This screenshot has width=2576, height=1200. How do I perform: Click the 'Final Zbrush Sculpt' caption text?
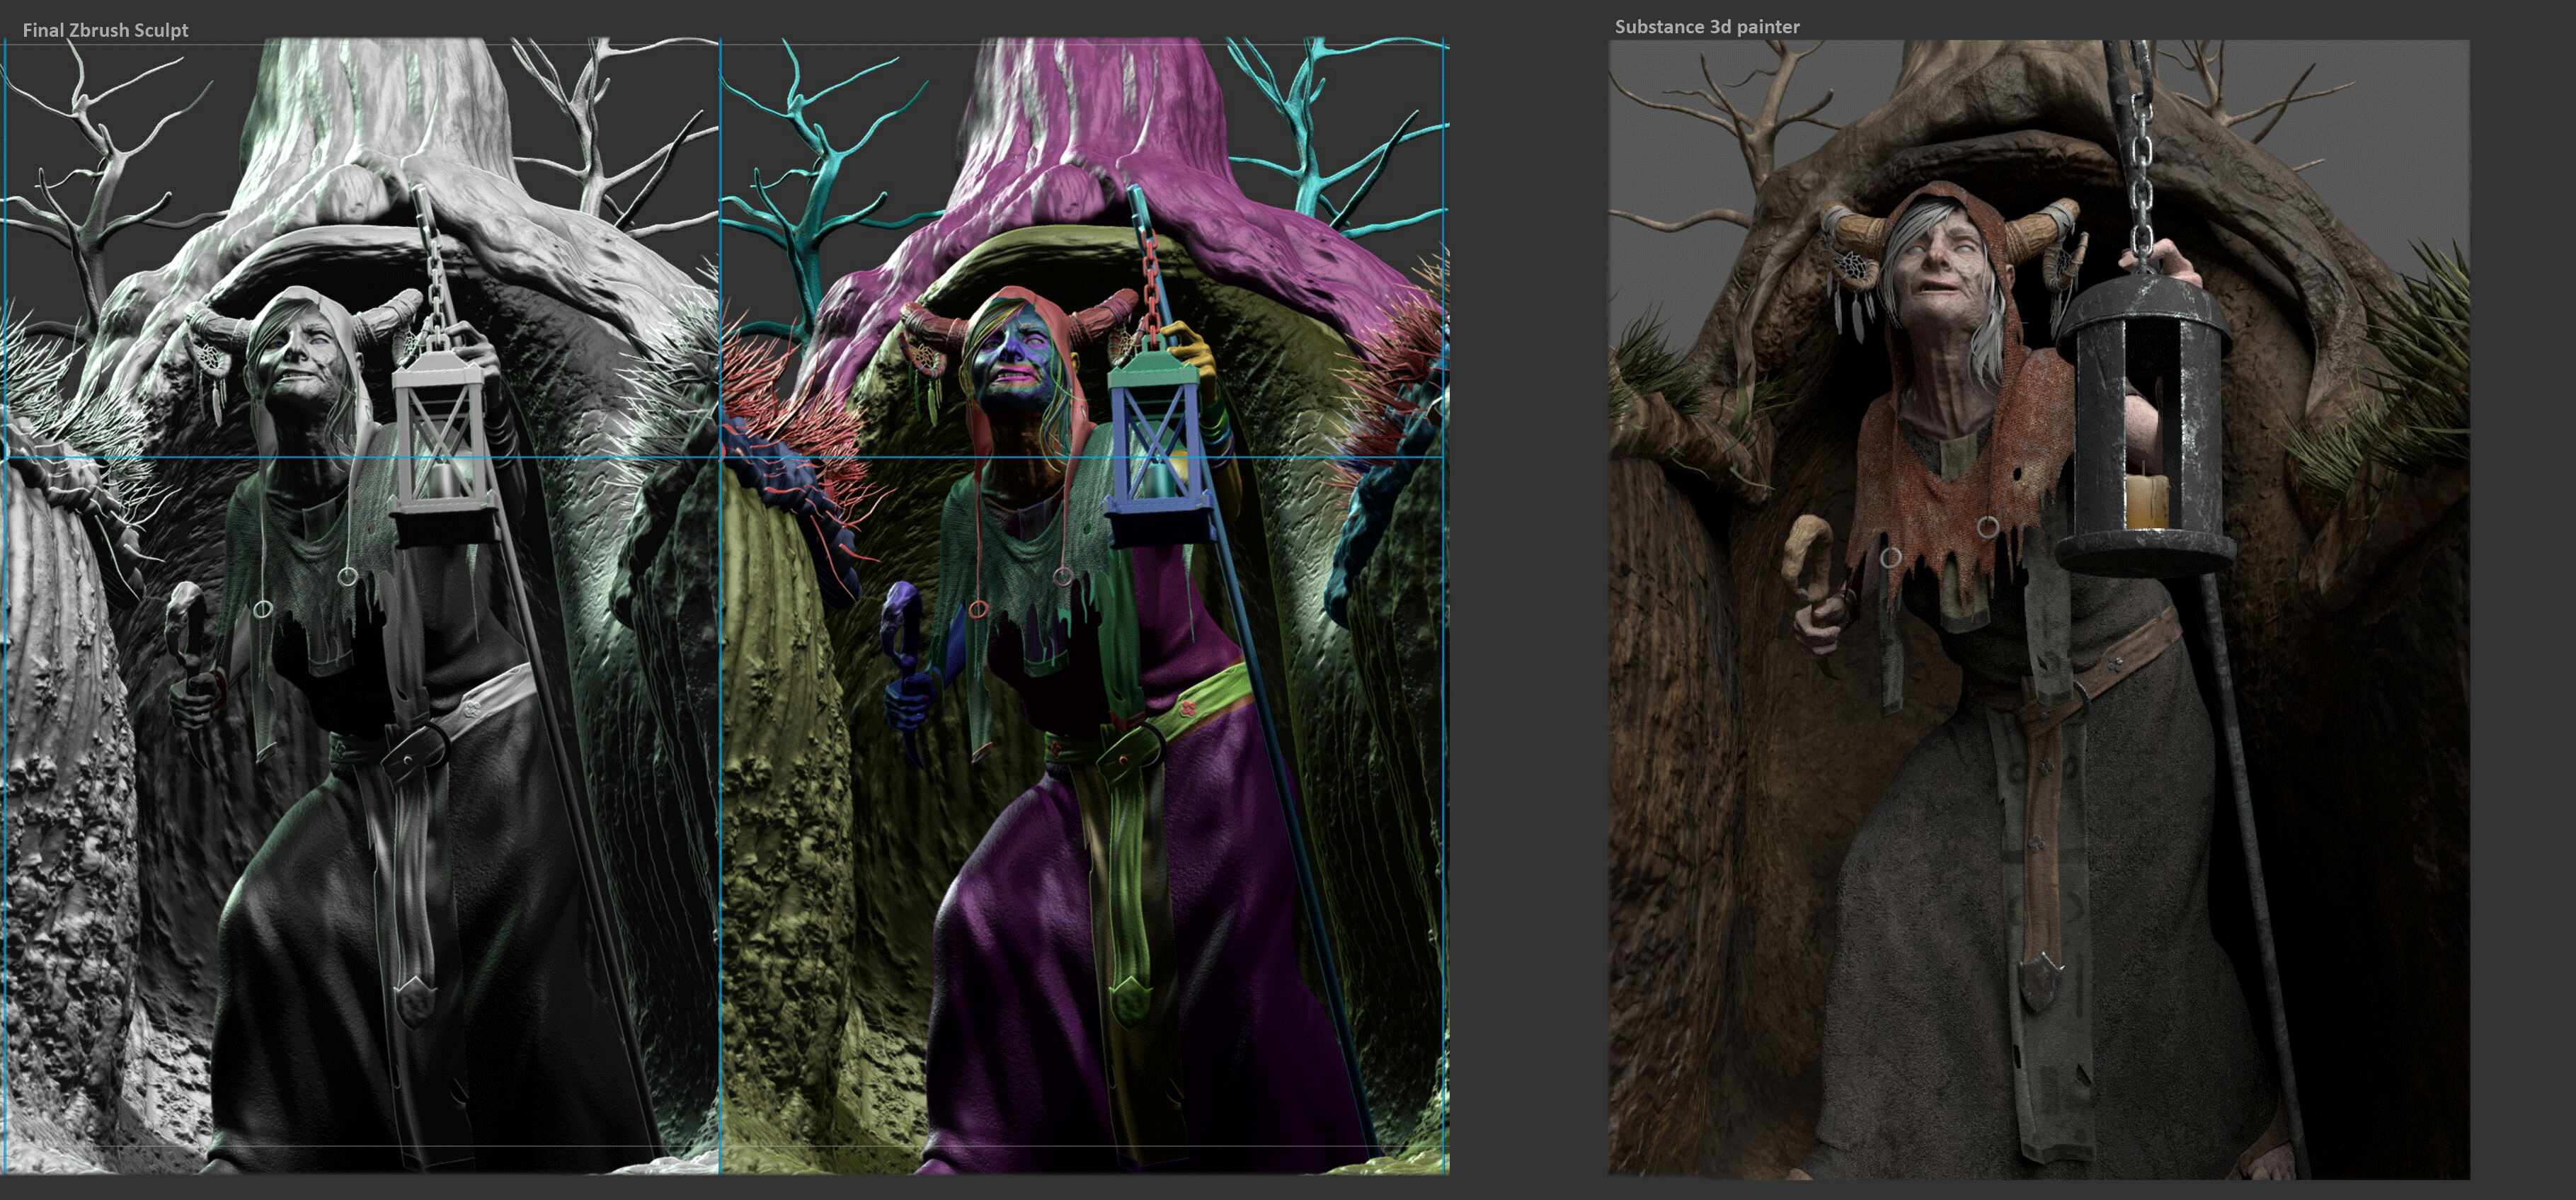point(105,30)
